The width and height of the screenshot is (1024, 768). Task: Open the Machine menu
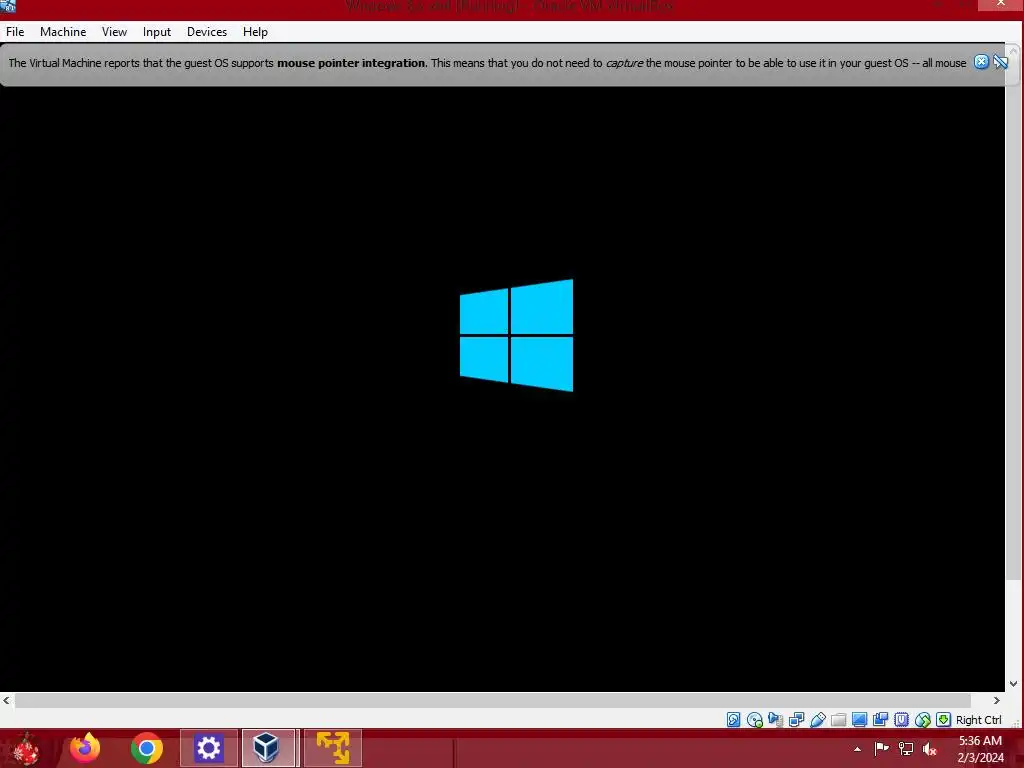point(63,31)
